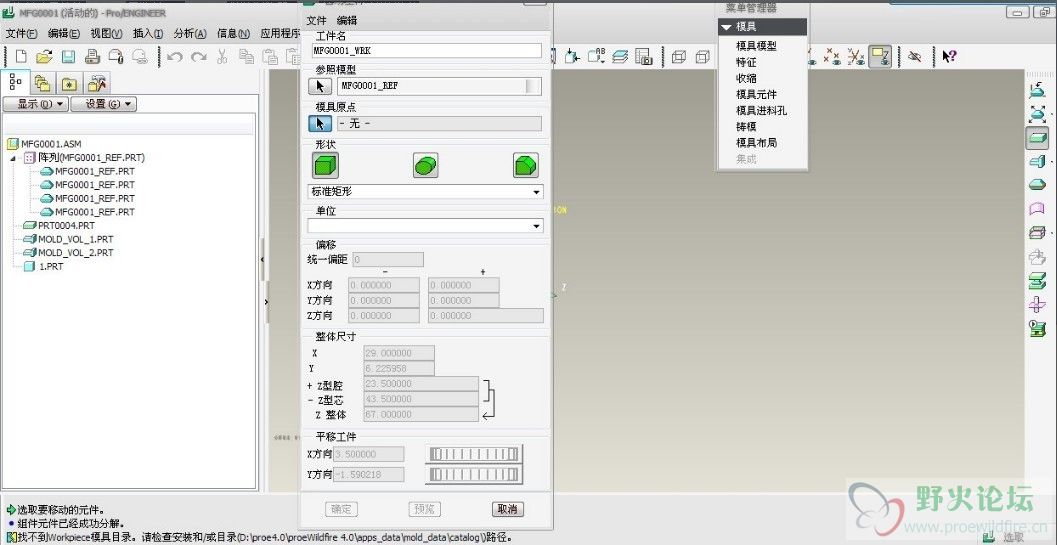Open the 设置 dropdown button
The image size is (1057, 545).
click(104, 104)
